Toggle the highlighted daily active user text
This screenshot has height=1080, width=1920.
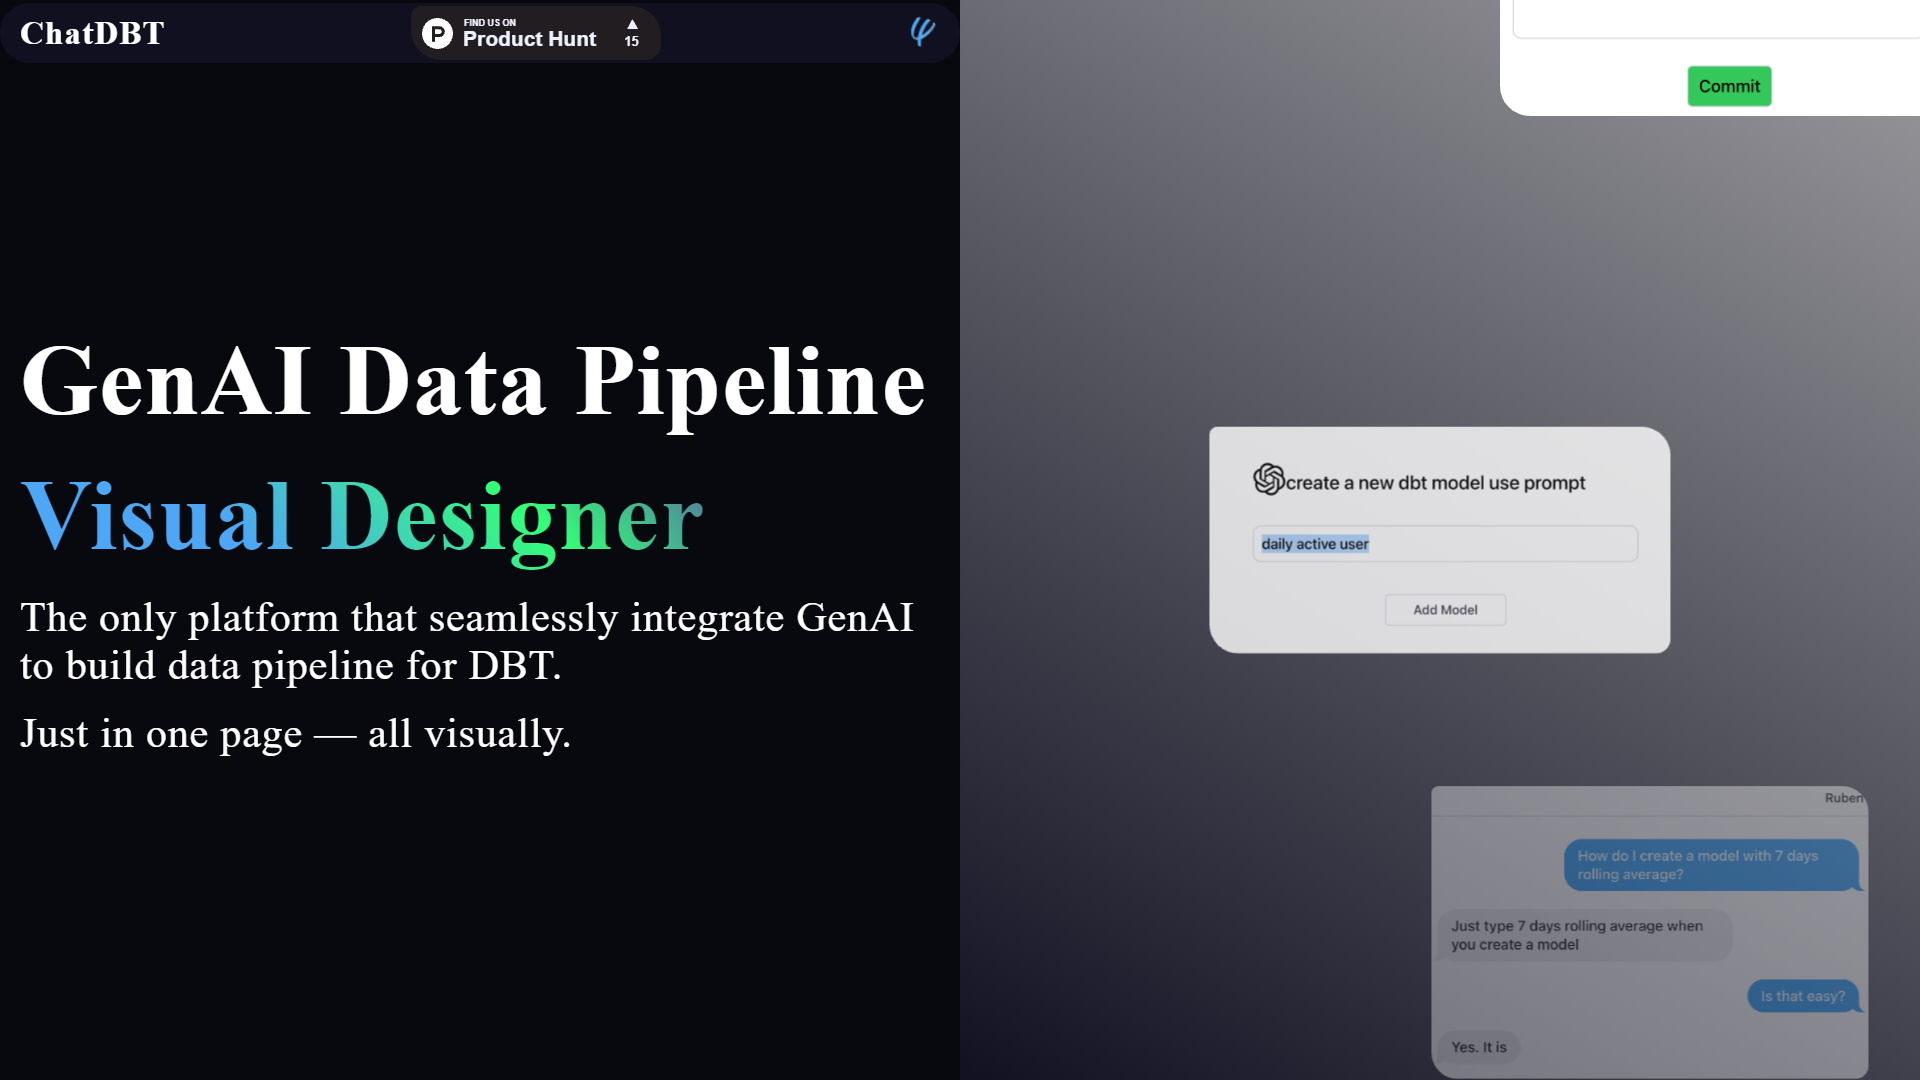(1313, 543)
